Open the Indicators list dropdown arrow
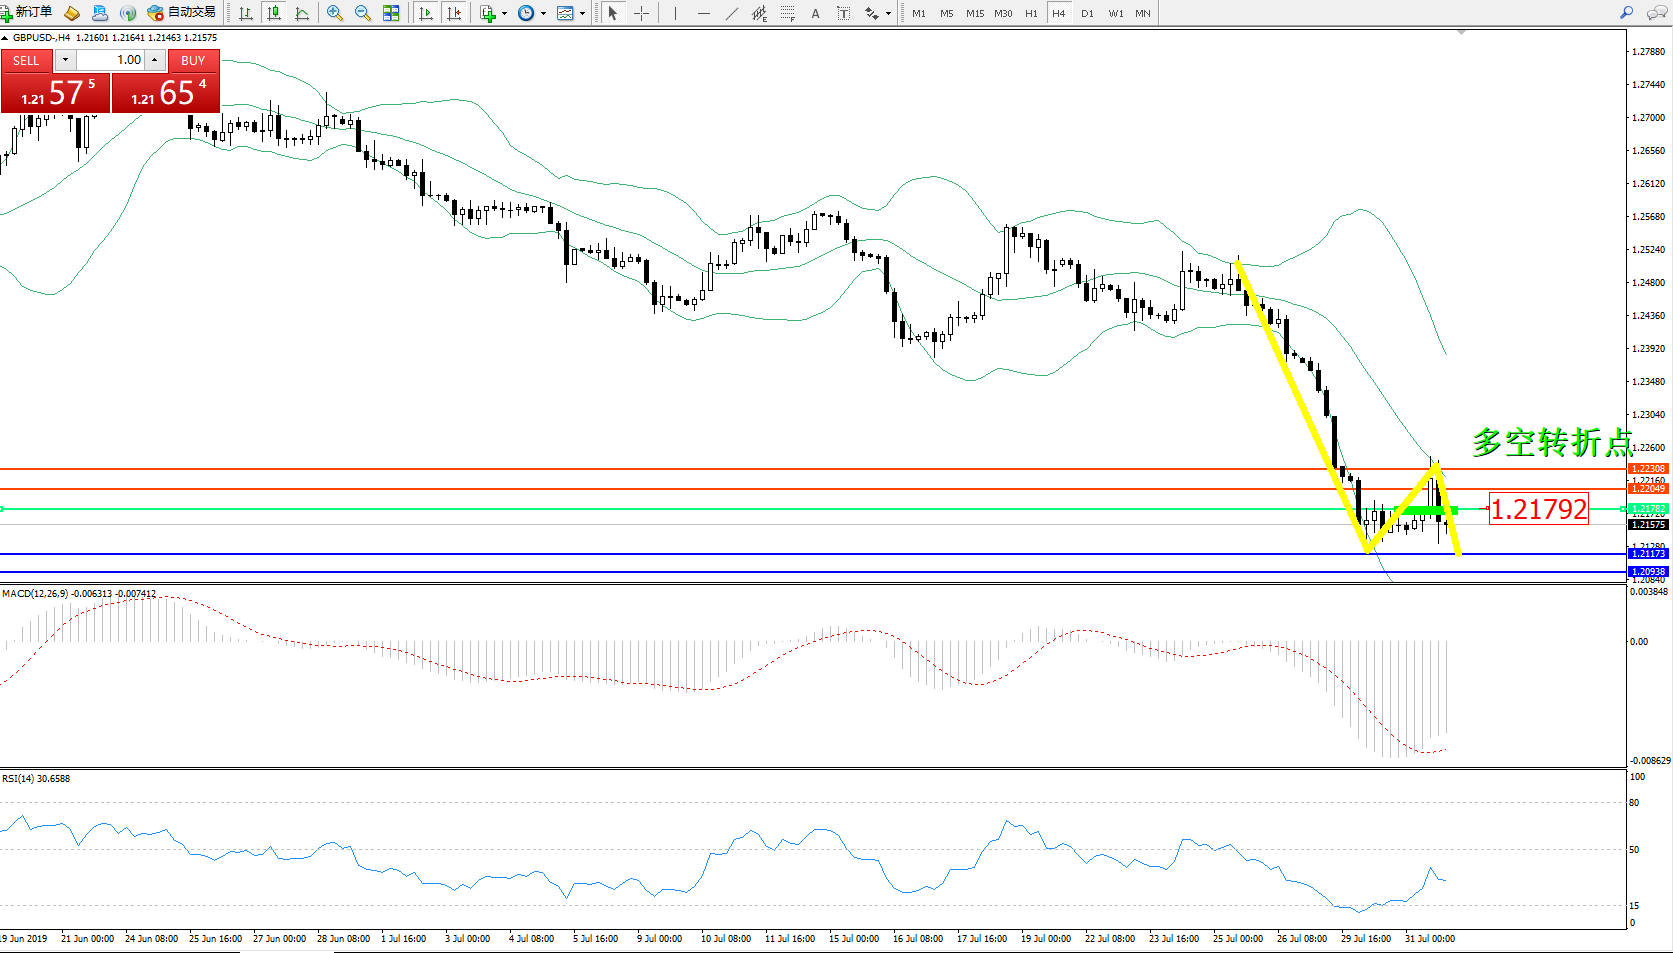 pos(504,14)
